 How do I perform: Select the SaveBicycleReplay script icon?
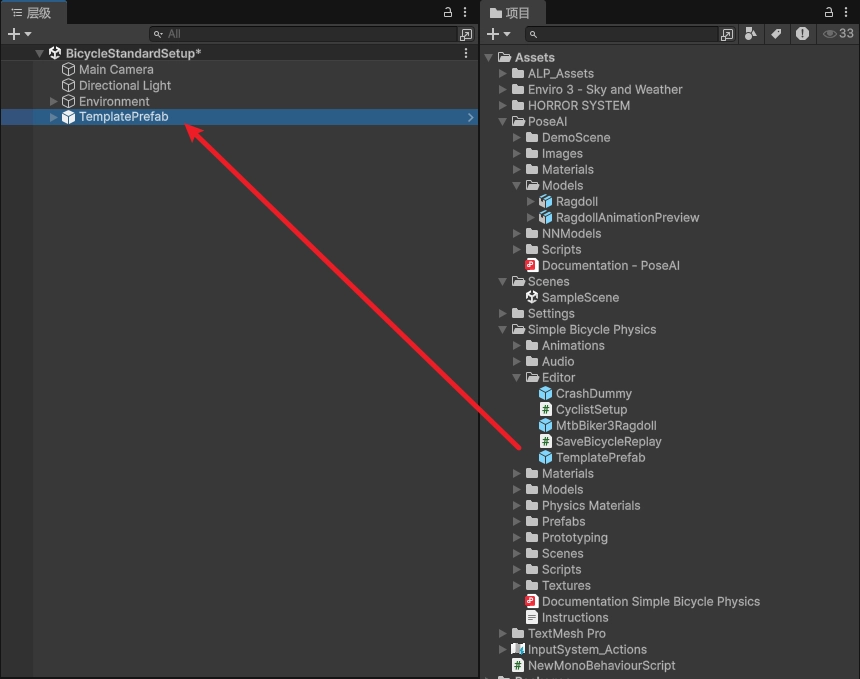coord(546,442)
